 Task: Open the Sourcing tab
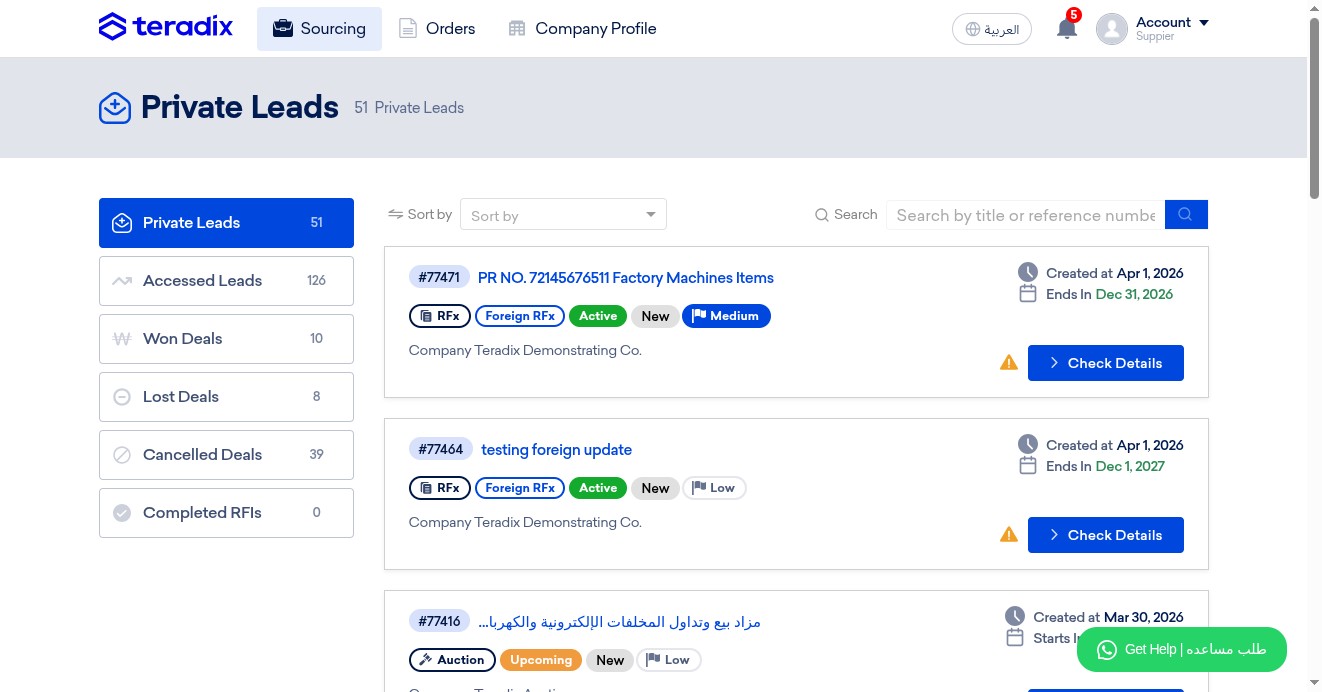[x=319, y=28]
